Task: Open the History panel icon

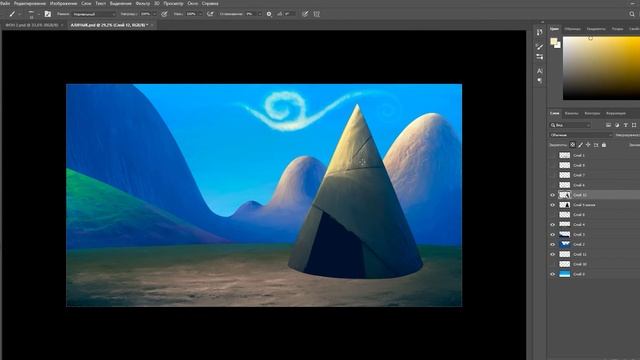Action: (540, 32)
